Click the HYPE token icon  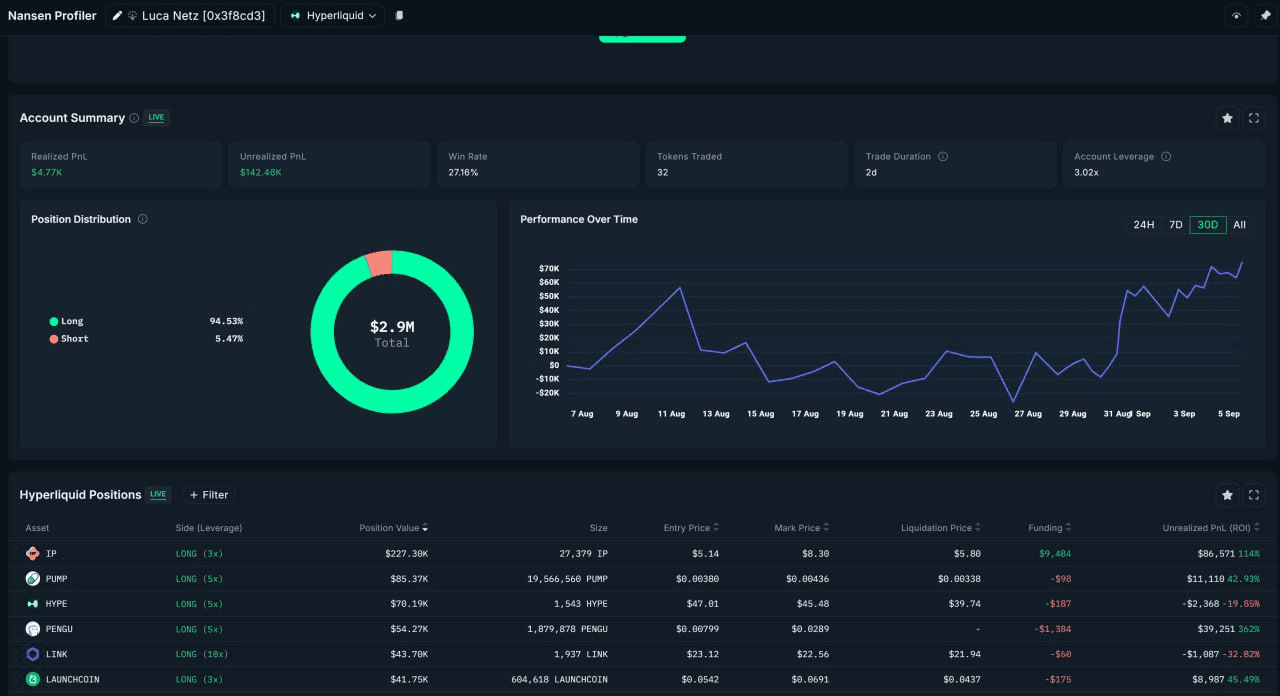tap(32, 604)
